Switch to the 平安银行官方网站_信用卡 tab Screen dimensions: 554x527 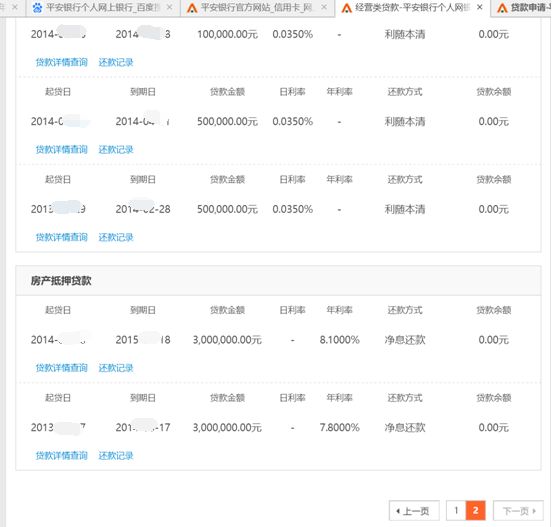tap(257, 8)
